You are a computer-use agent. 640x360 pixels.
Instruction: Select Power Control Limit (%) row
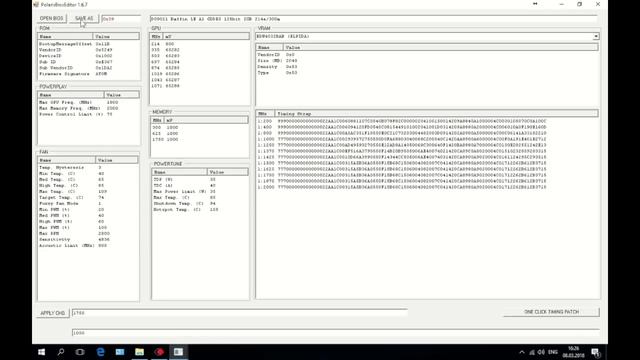pos(88,114)
